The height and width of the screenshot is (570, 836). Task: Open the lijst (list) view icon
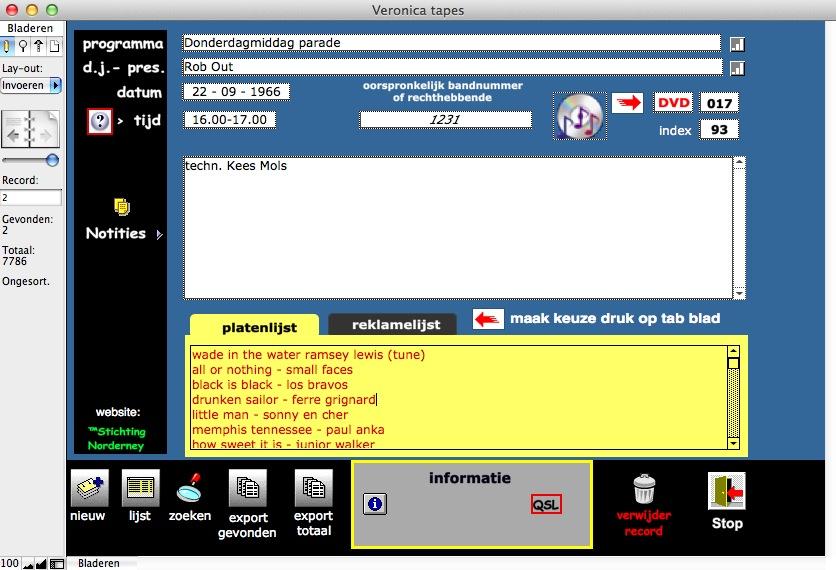[140, 489]
